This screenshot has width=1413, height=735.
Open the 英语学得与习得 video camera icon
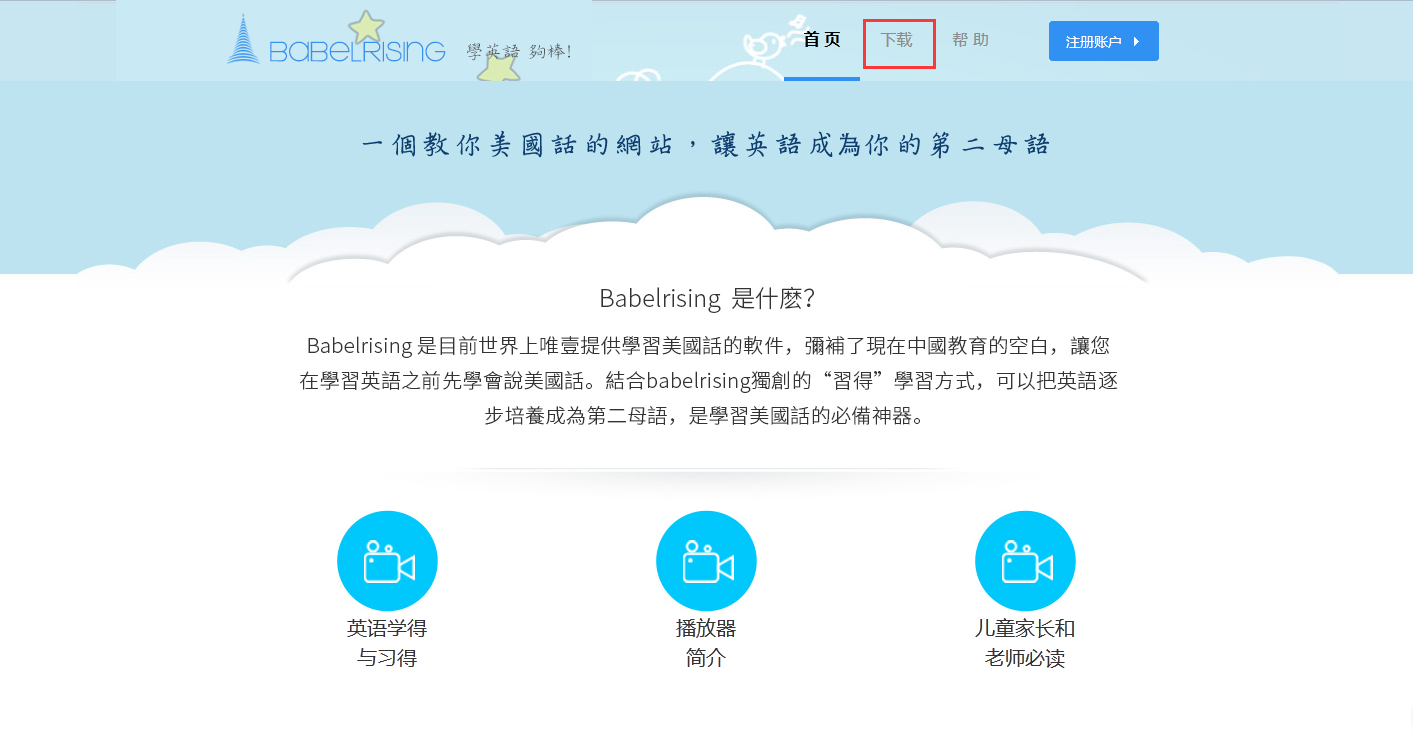[387, 561]
